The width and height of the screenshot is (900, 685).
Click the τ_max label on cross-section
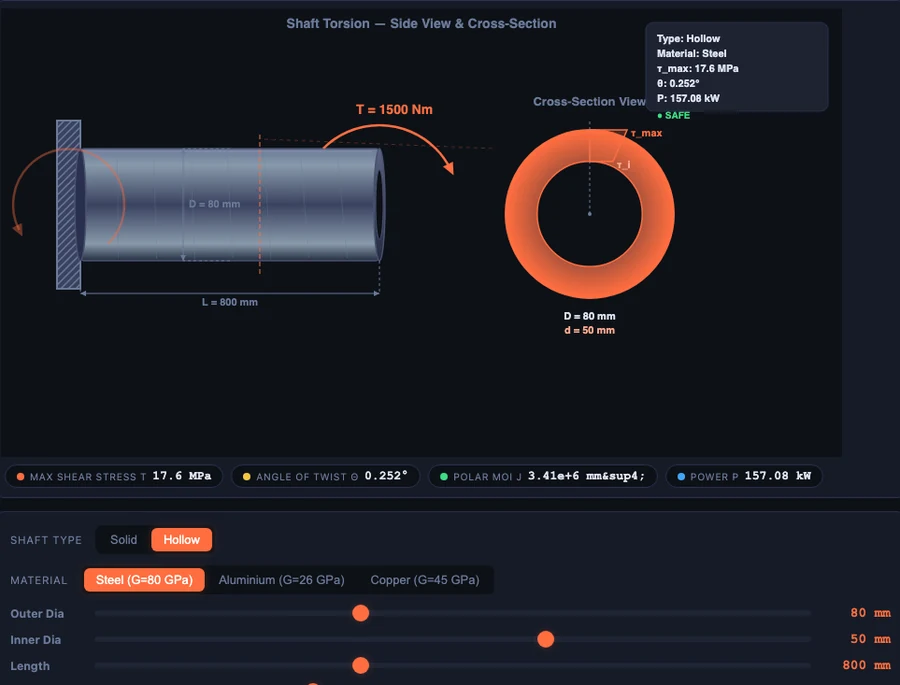(646, 133)
